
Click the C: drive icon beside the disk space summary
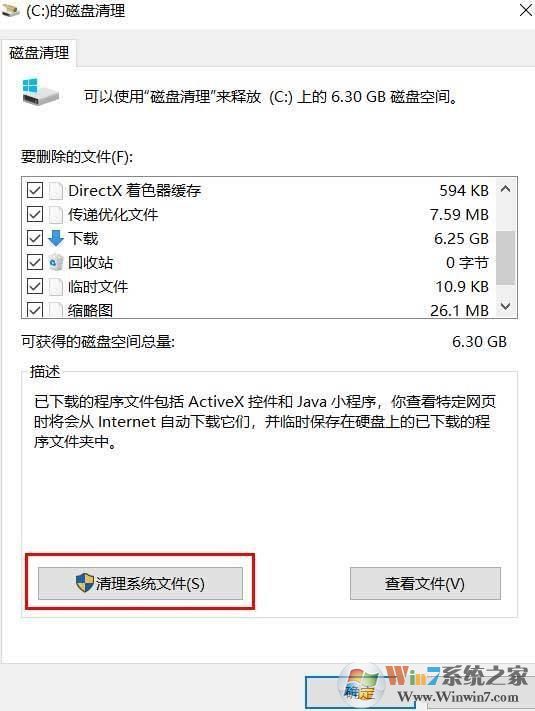pyautogui.click(x=40, y=92)
